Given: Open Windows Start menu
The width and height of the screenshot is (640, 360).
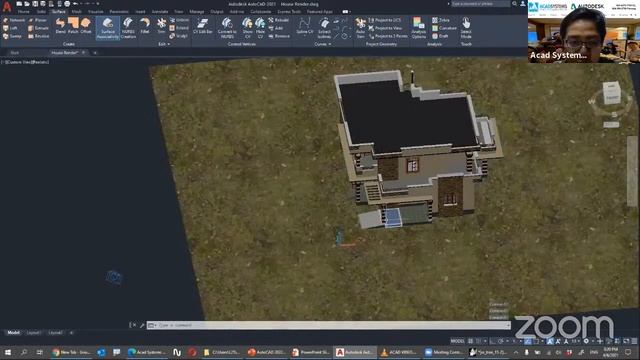Looking at the screenshot, I should click(x=7, y=352).
